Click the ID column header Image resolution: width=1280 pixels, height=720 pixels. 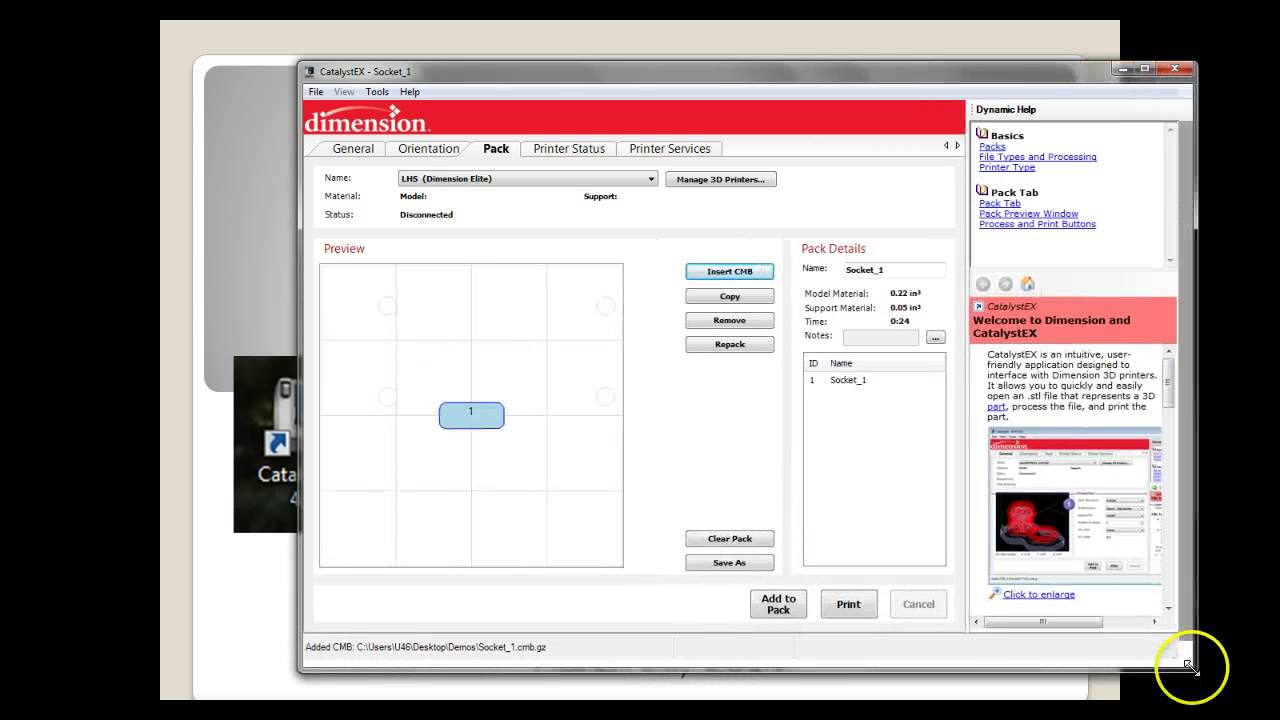pyautogui.click(x=814, y=363)
